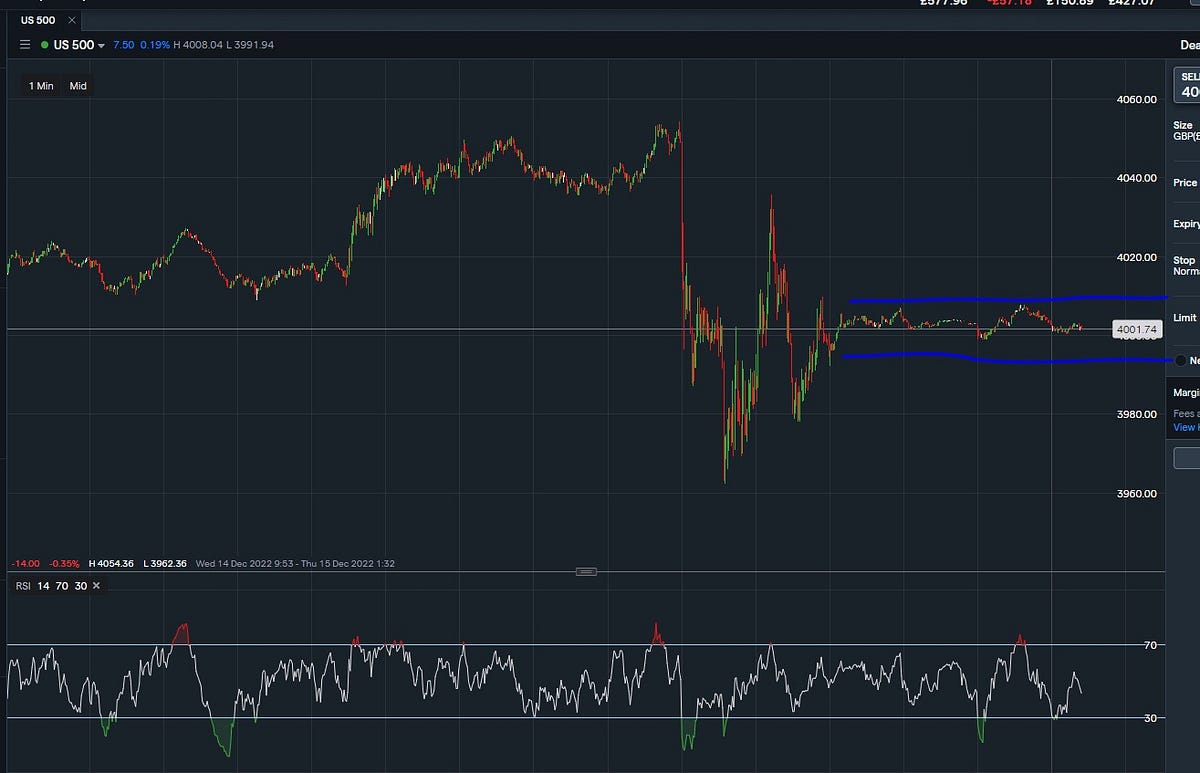Click the RSI overbought level 70 label
This screenshot has height=773, width=1200.
[63, 586]
